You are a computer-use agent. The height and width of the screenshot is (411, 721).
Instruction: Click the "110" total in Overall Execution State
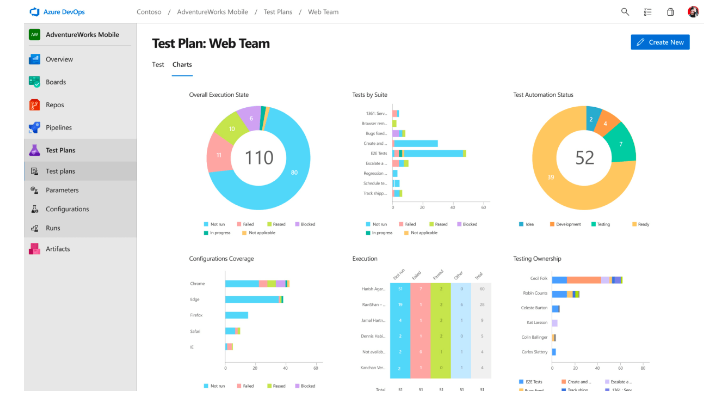pyautogui.click(x=259, y=158)
